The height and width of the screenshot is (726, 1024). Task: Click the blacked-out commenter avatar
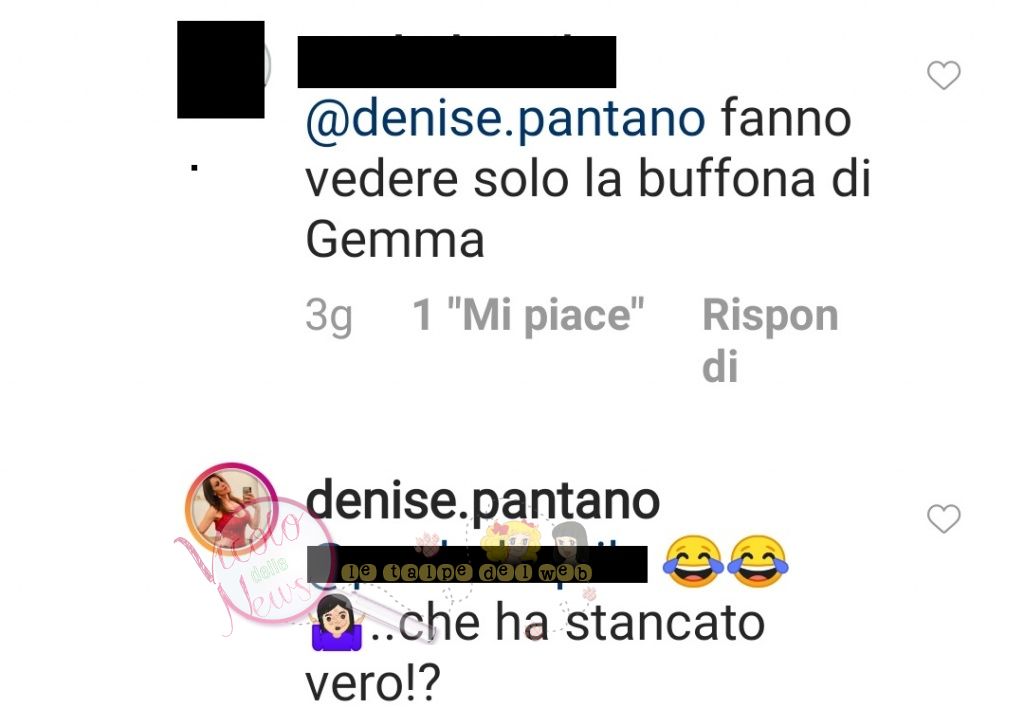pos(221,69)
